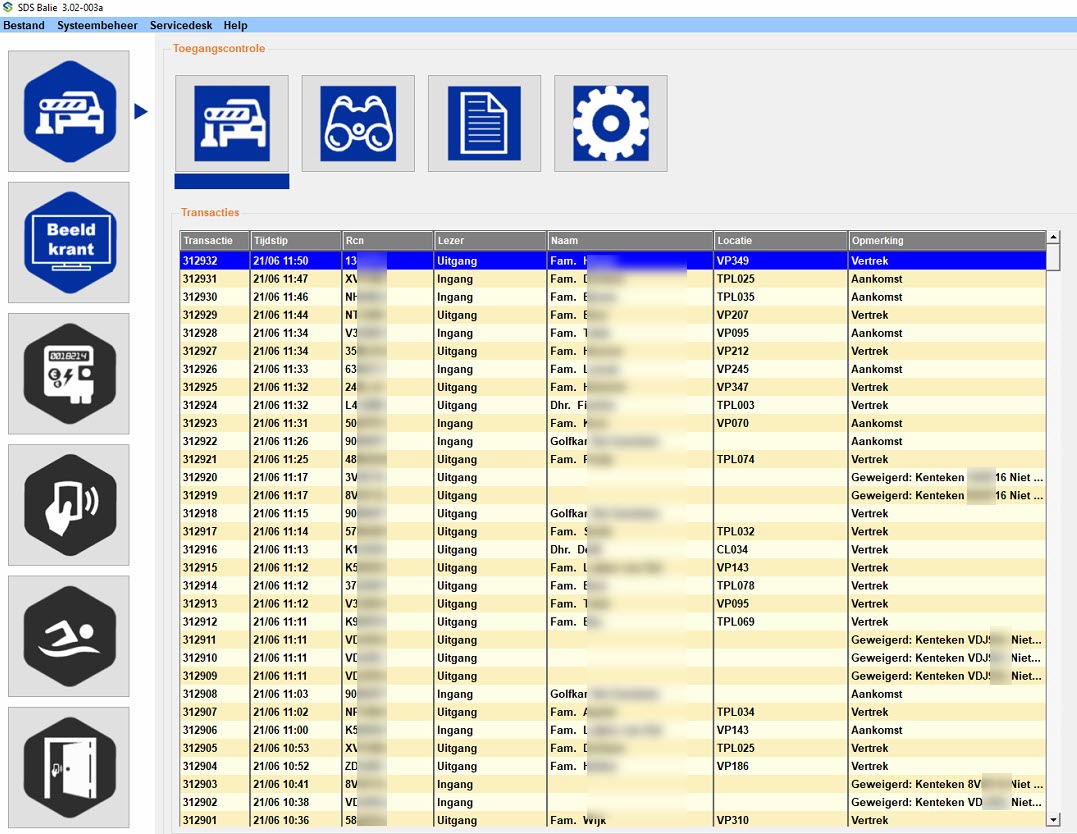Click the SDS Balie application icon

[8, 7]
